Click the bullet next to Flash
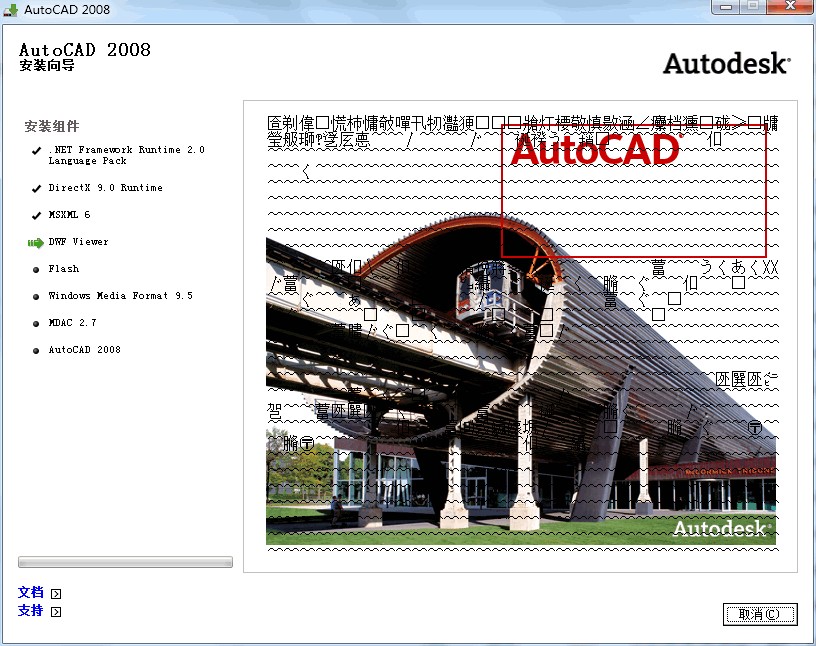This screenshot has width=816, height=646. [x=36, y=269]
